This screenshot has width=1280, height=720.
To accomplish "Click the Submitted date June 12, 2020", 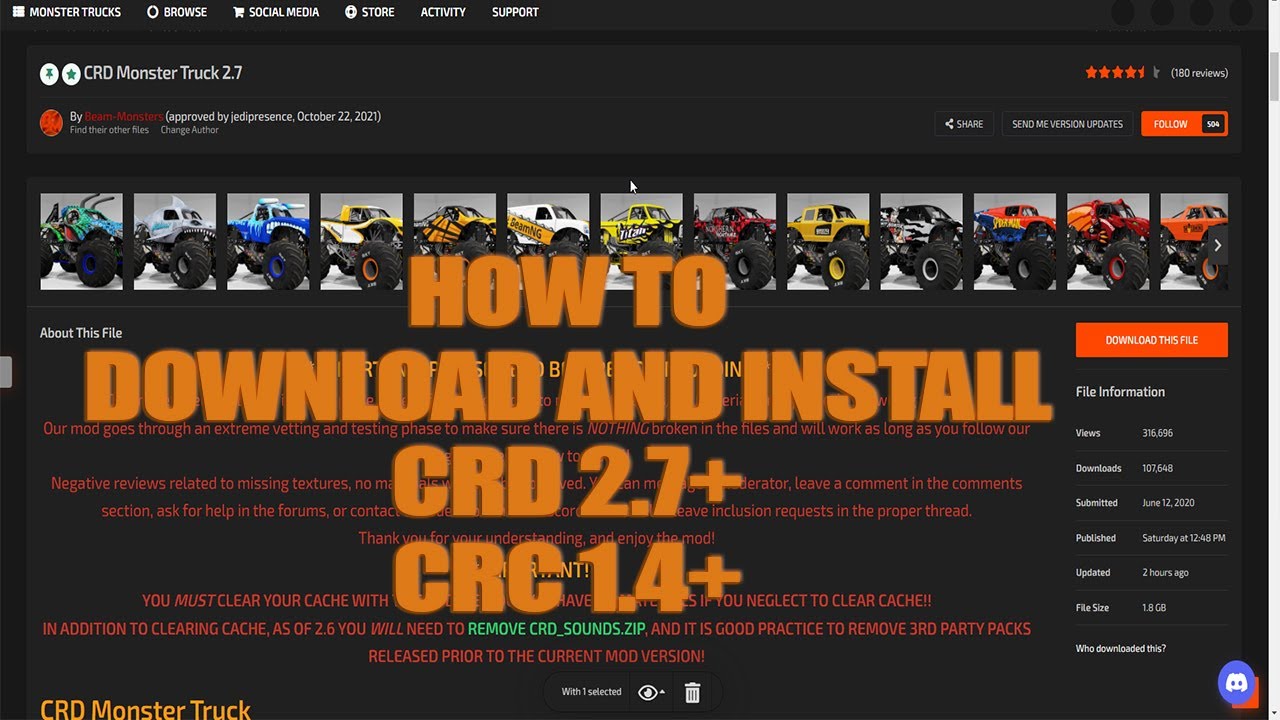I will [x=1168, y=503].
